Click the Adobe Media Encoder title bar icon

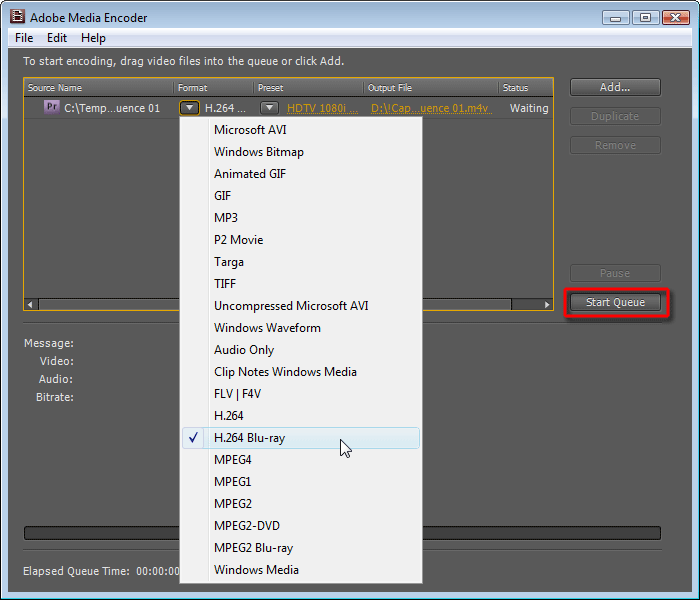coord(17,17)
